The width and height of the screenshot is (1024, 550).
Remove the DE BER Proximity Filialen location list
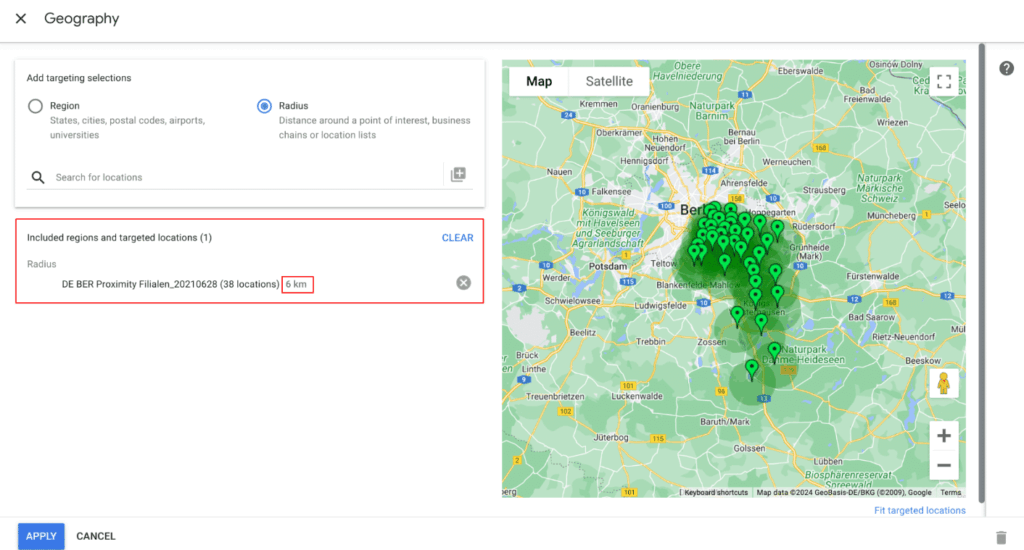pyautogui.click(x=463, y=283)
